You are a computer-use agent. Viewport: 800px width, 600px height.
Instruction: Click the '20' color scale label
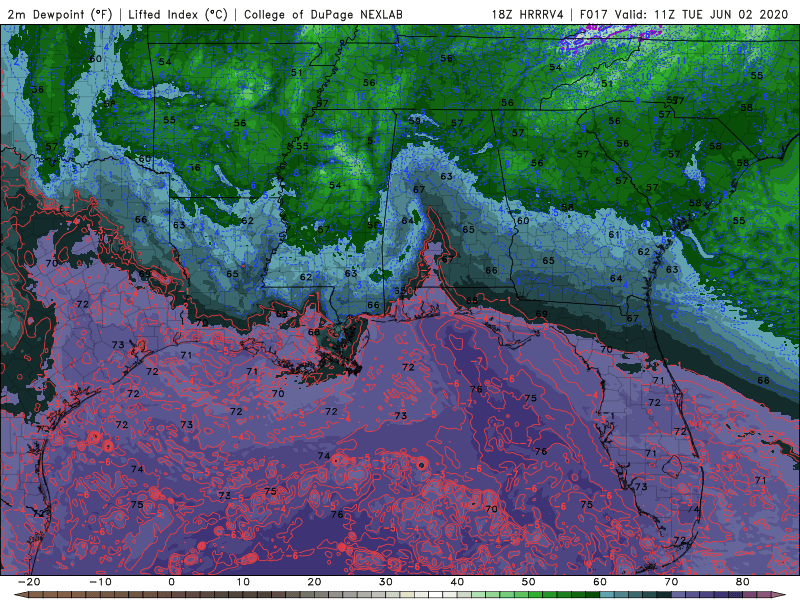coord(314,582)
